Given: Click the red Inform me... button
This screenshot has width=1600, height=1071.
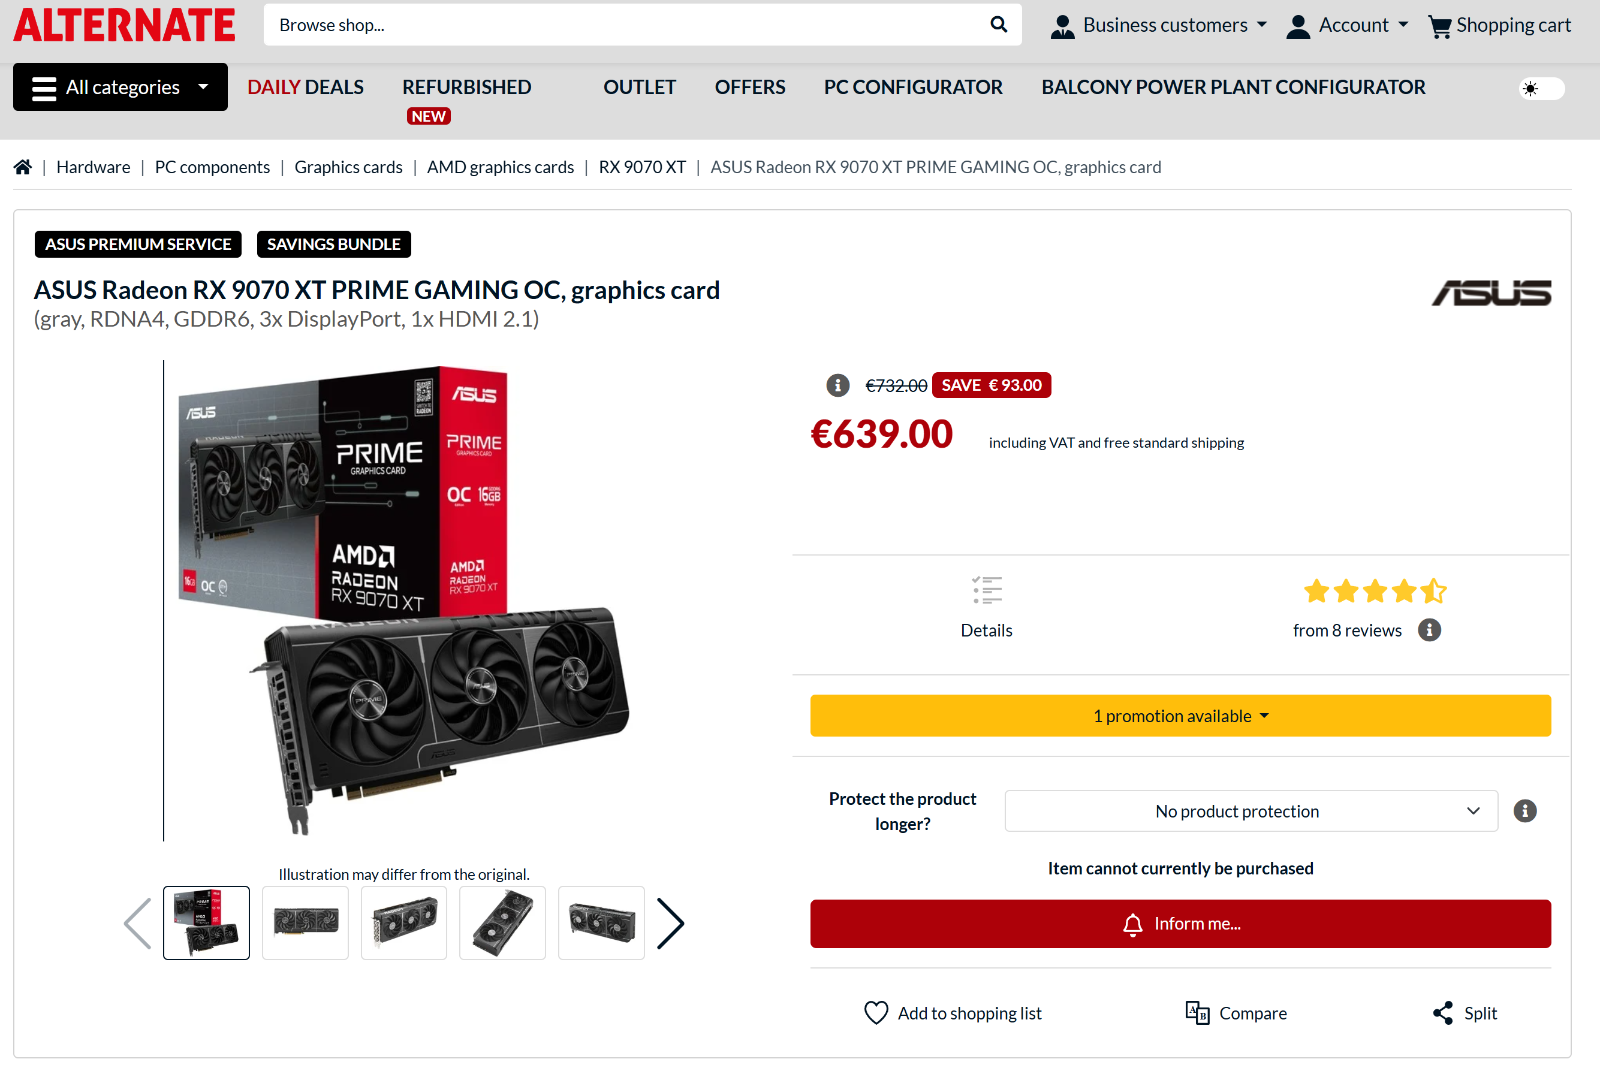Looking at the screenshot, I should tap(1180, 924).
